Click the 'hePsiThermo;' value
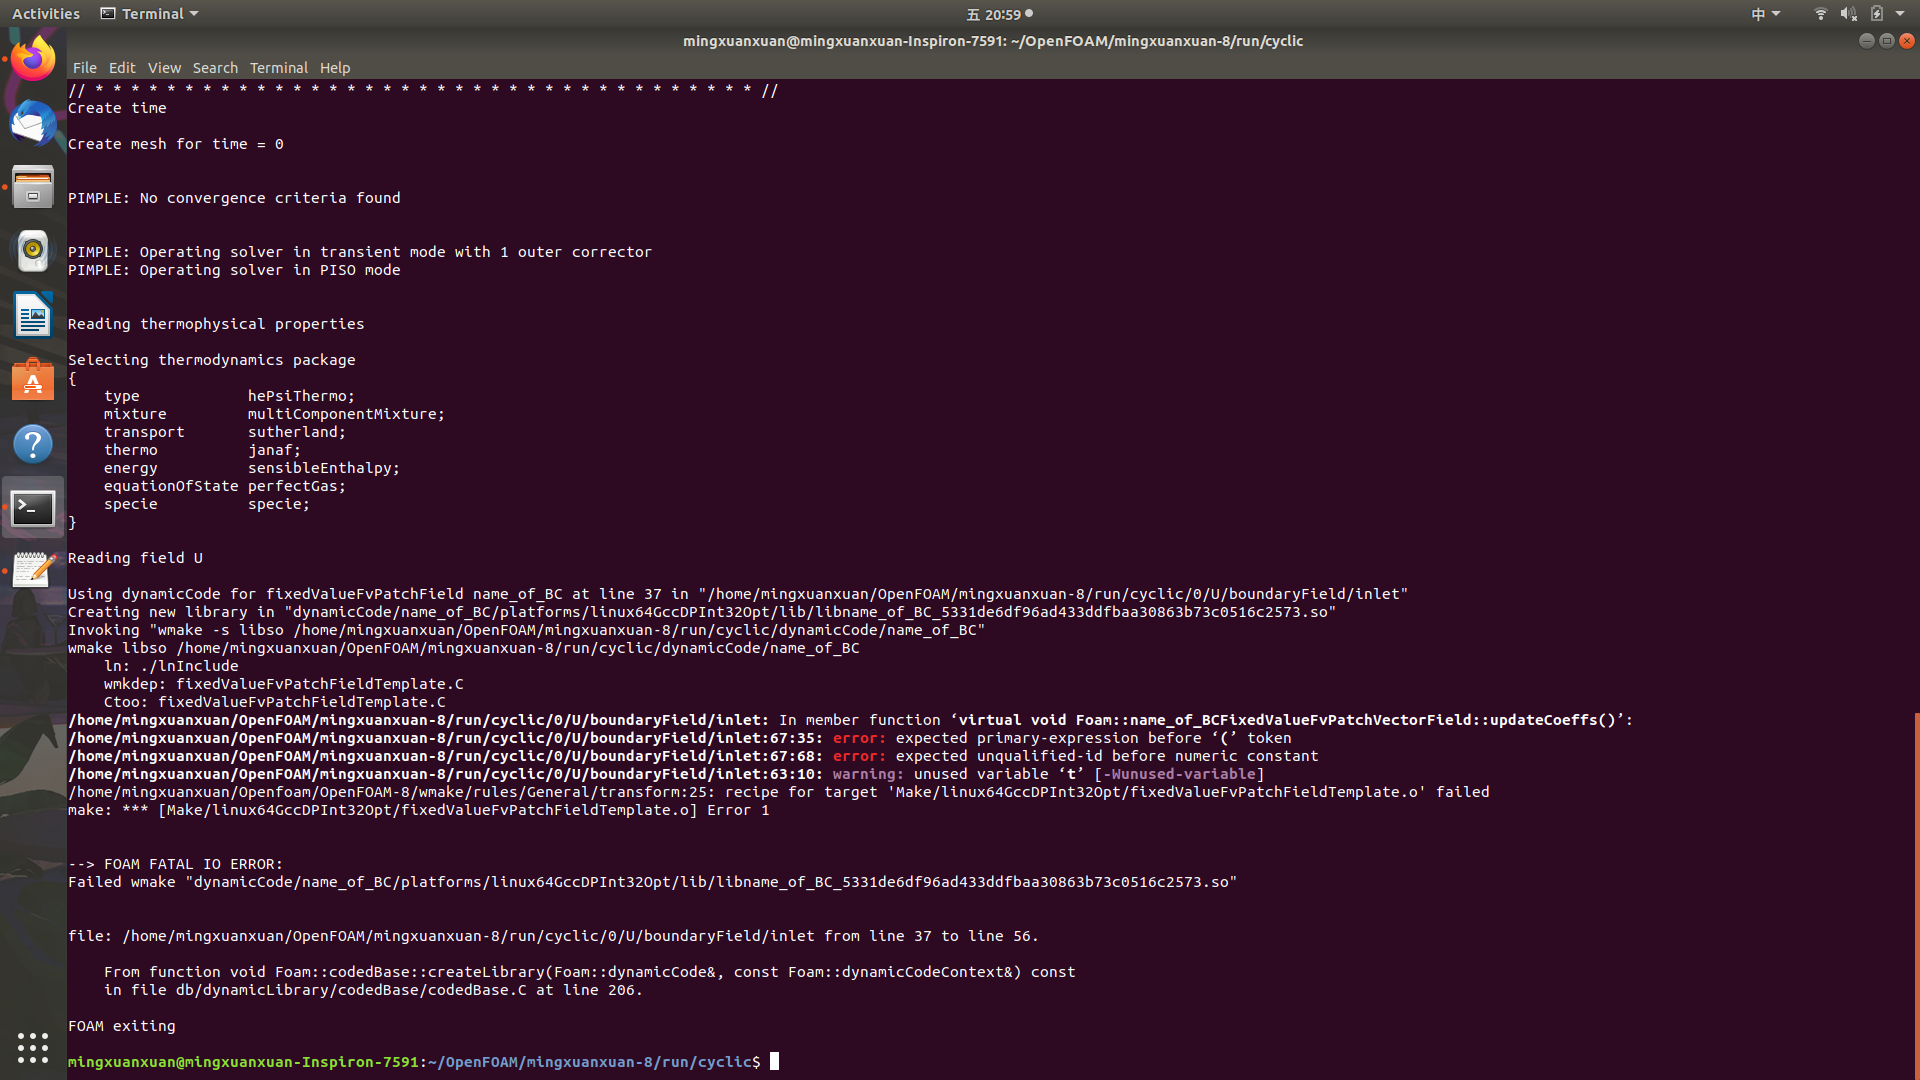 pyautogui.click(x=301, y=396)
